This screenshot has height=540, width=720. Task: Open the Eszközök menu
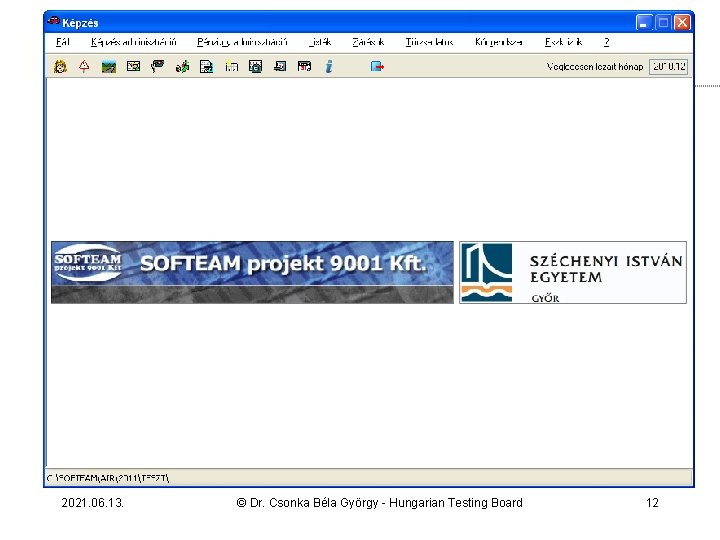[x=563, y=42]
